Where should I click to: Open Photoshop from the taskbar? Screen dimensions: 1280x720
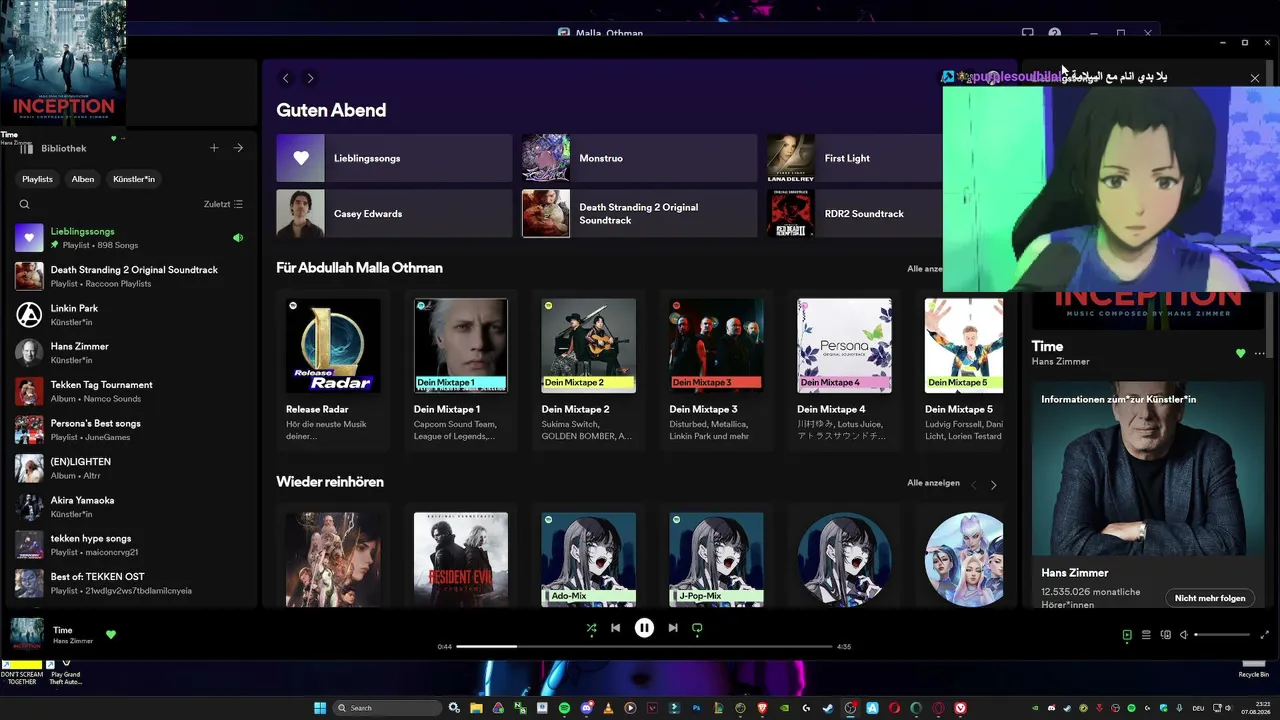696,708
